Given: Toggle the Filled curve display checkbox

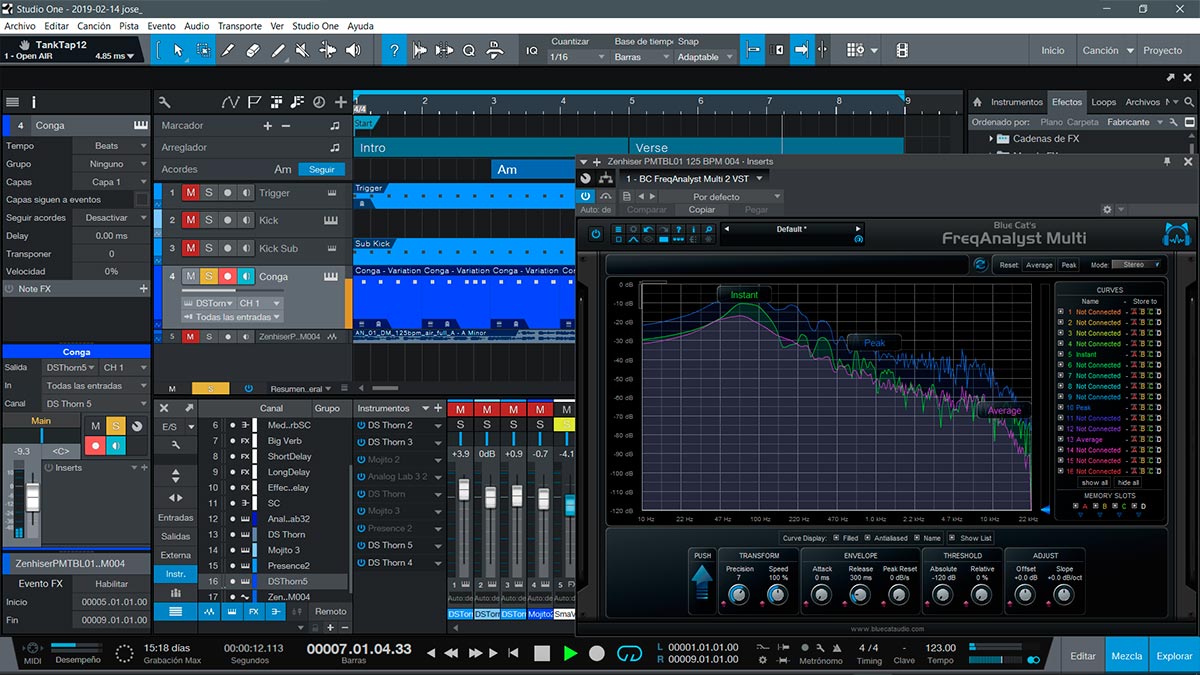Looking at the screenshot, I should 836,538.
